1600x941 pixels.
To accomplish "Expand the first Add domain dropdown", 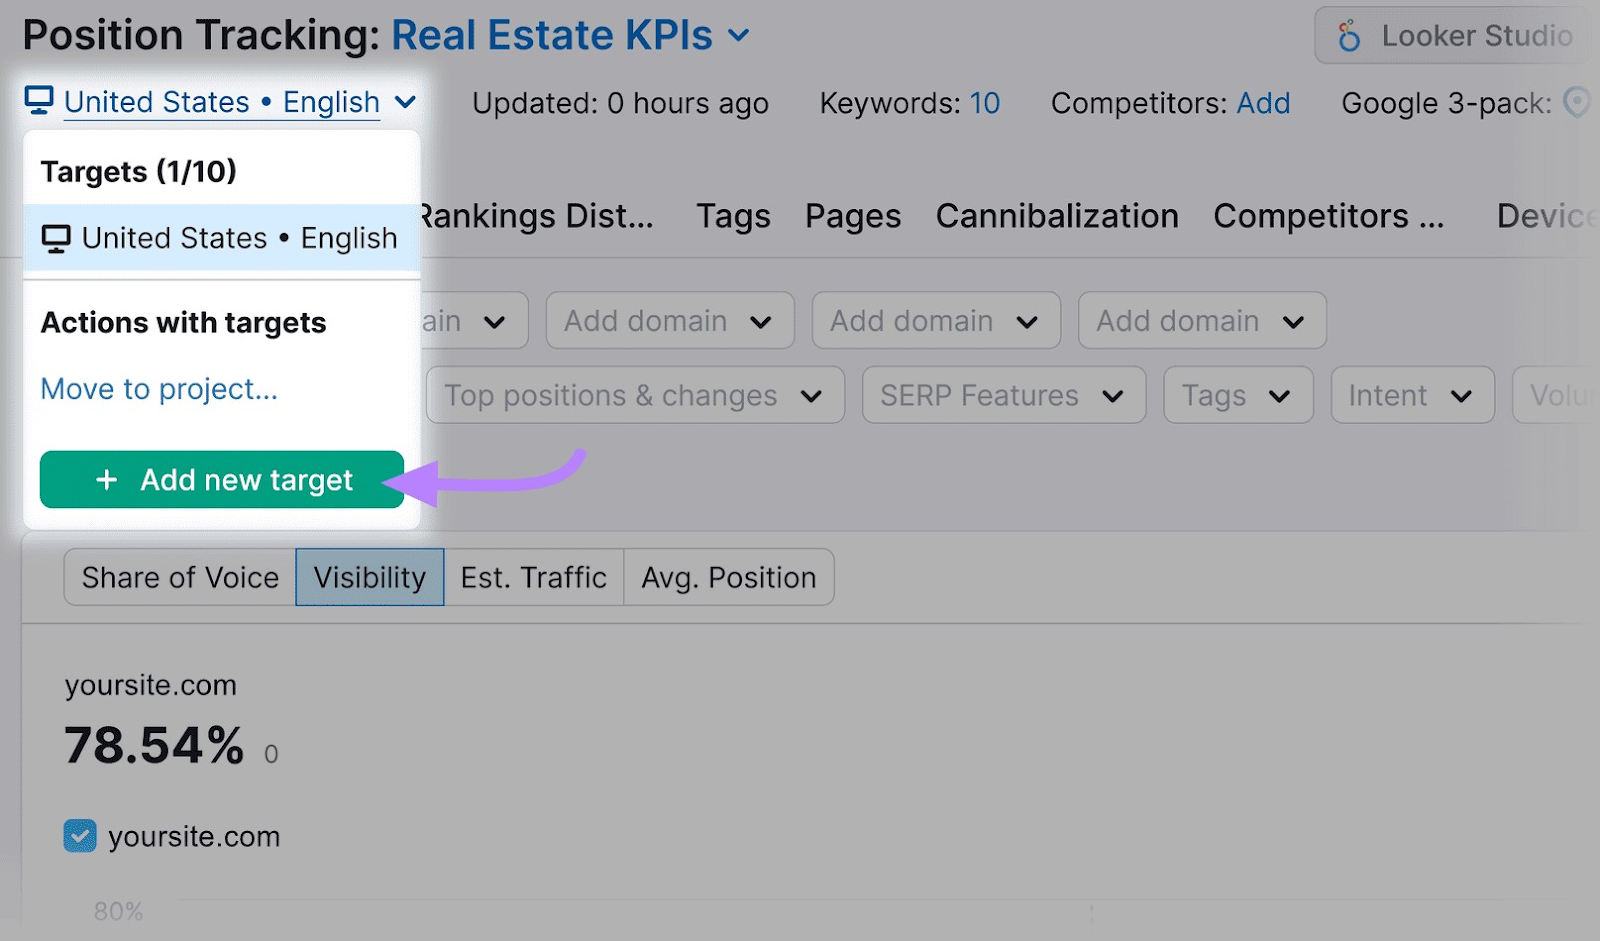I will coord(668,320).
